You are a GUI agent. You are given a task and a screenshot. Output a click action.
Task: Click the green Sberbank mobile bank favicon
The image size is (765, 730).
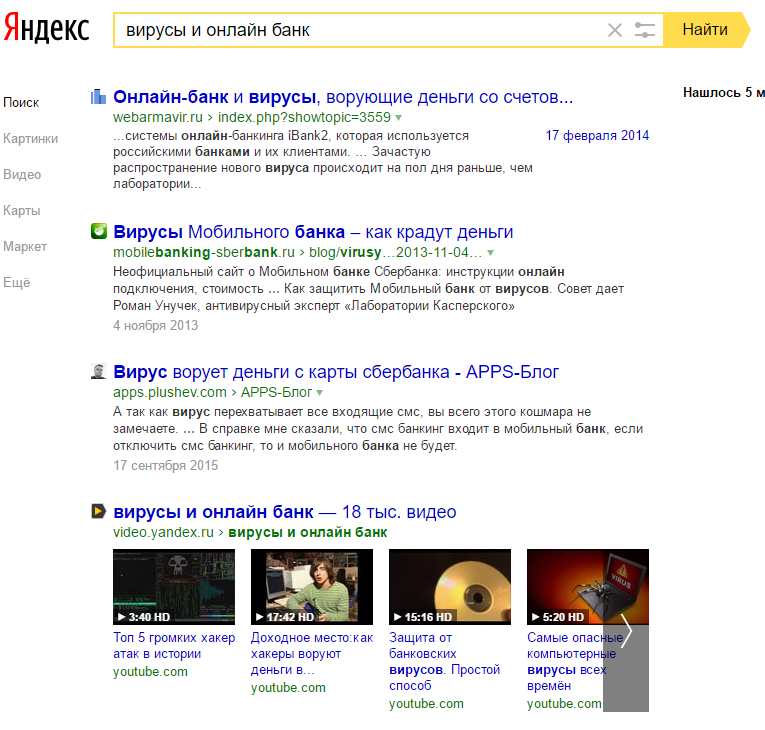pyautogui.click(x=99, y=231)
